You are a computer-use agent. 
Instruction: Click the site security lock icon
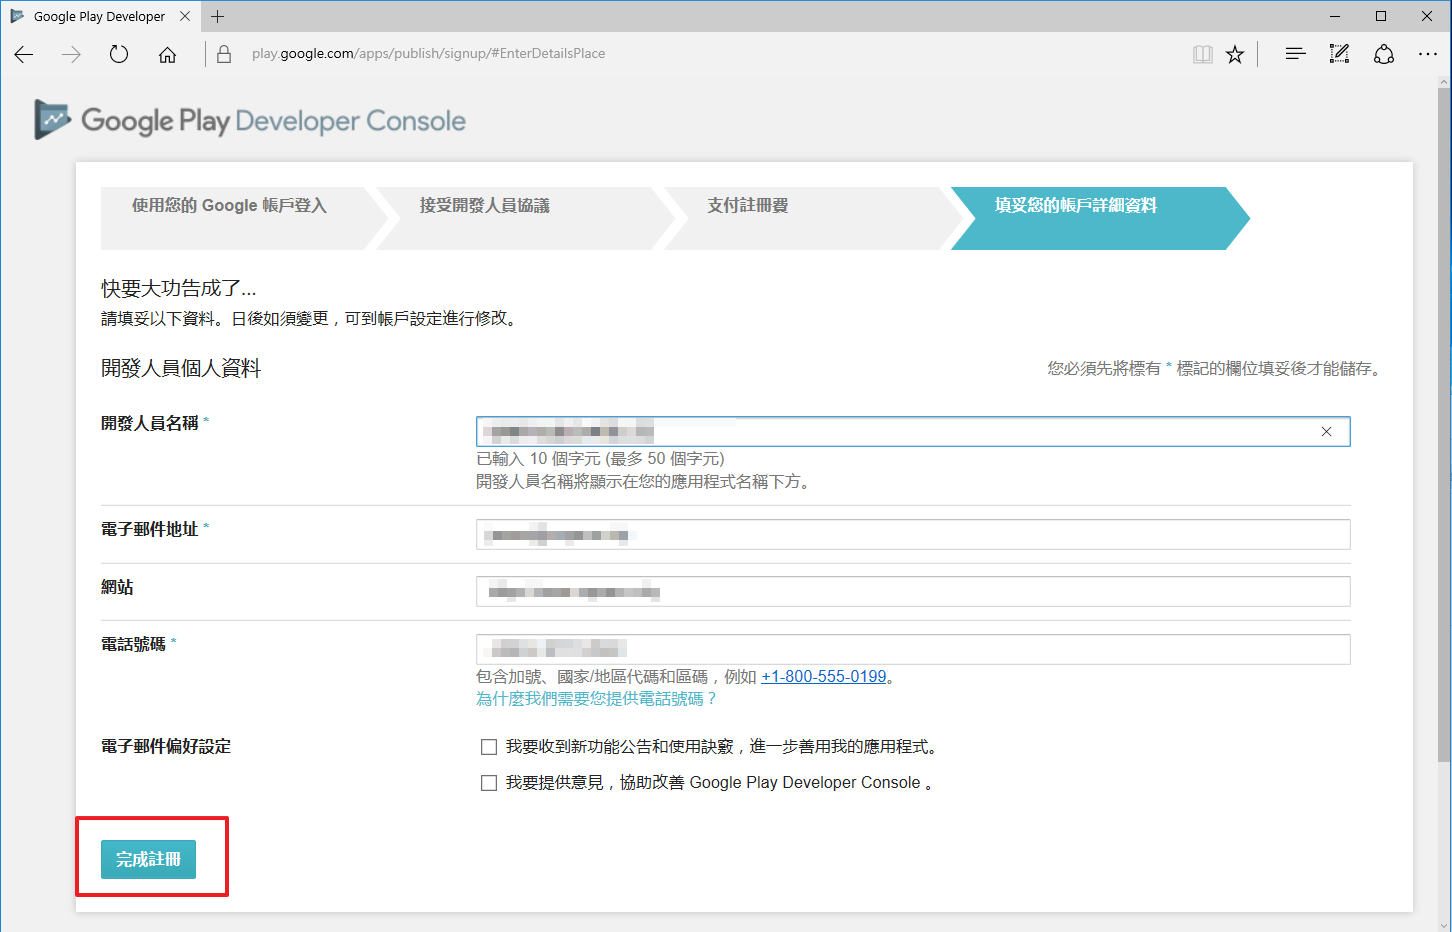(225, 54)
